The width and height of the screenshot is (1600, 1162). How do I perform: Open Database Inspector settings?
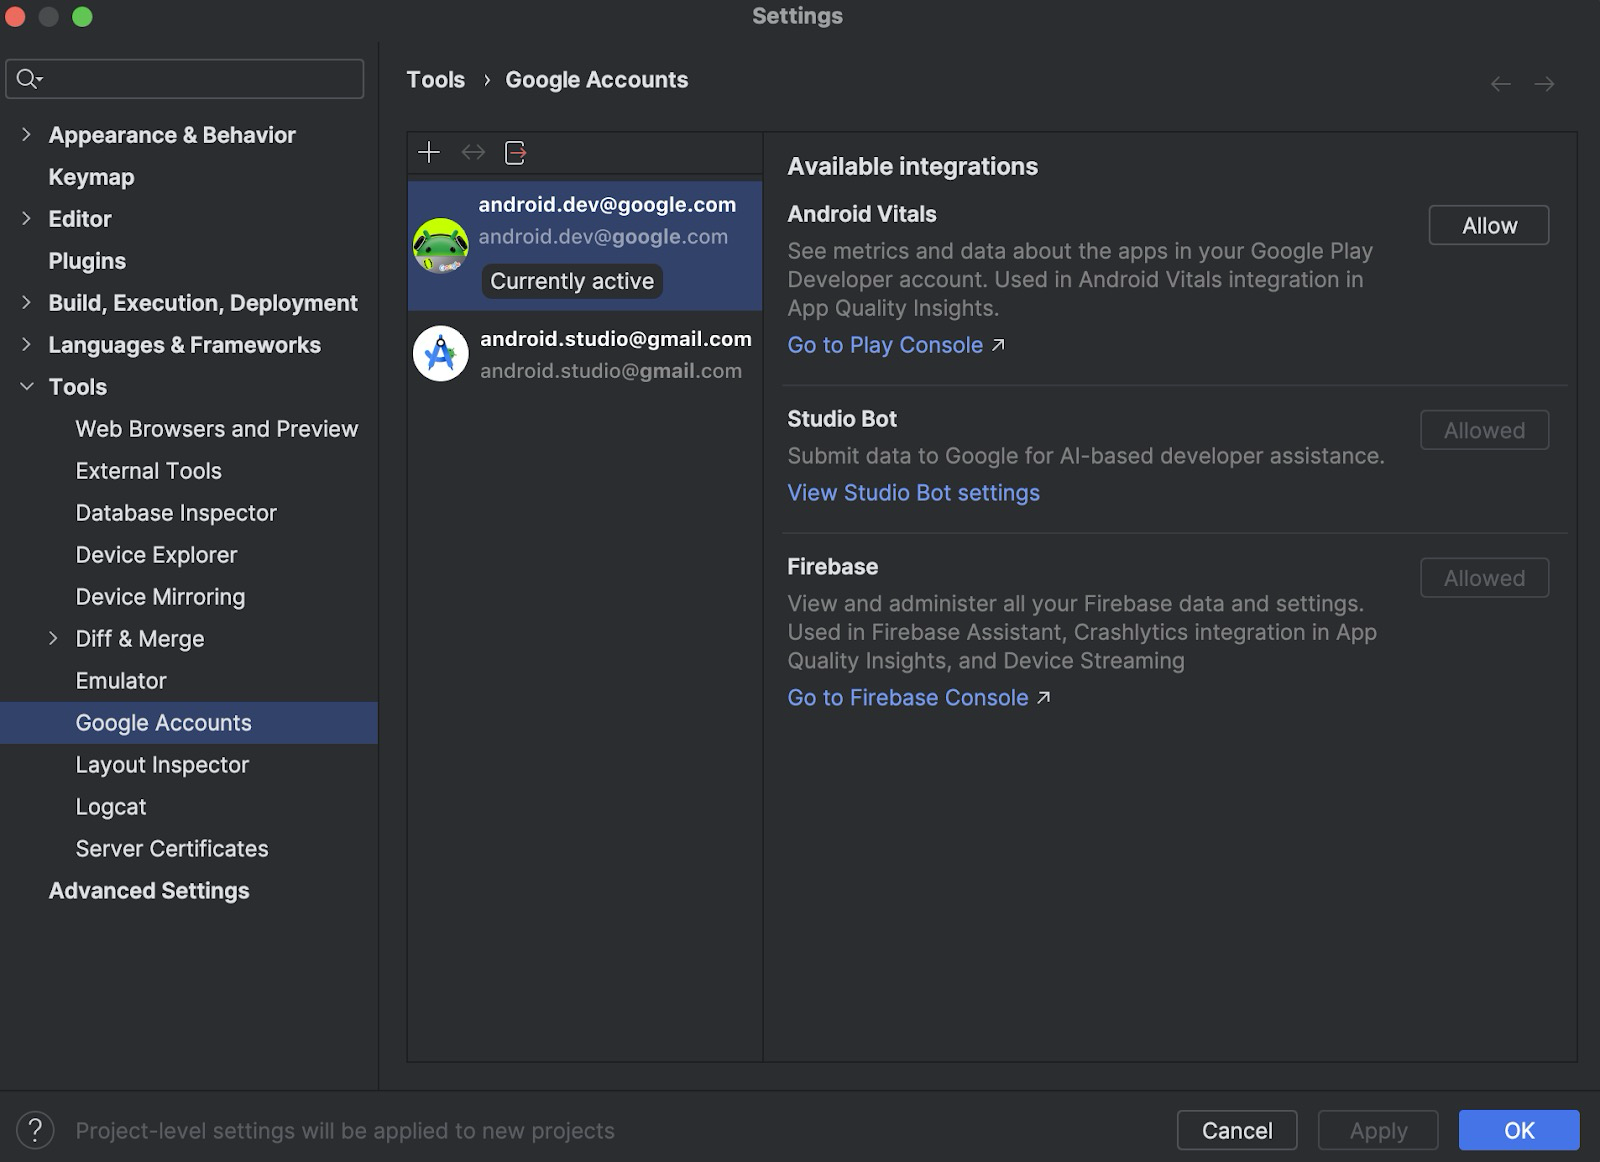(176, 513)
